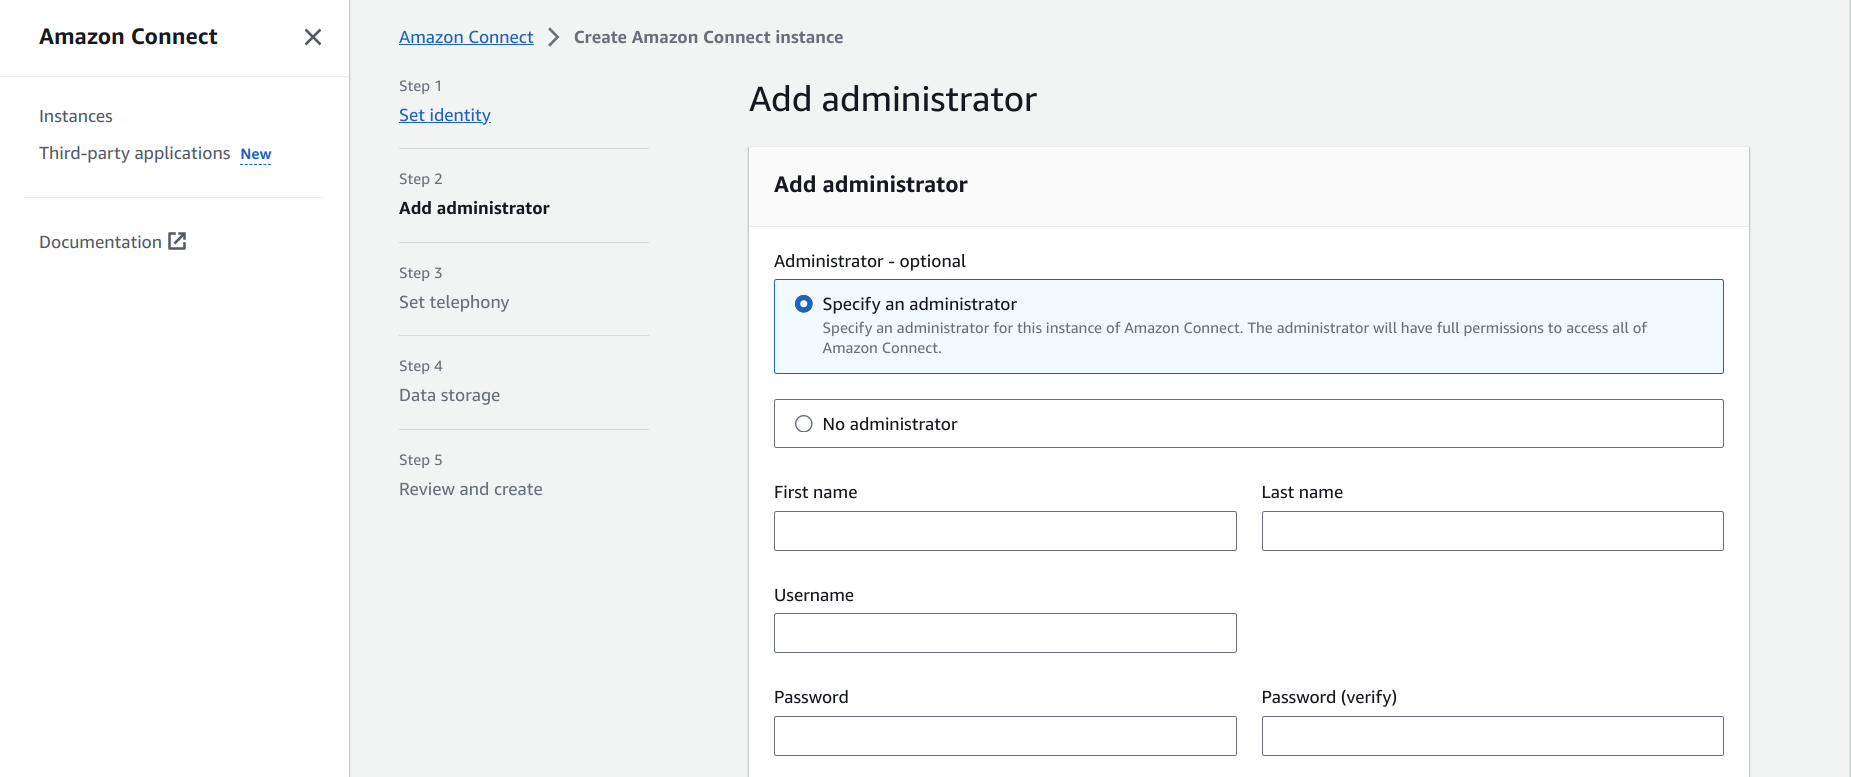Viewport: 1851px width, 777px height.
Task: Click Step 5 Review and create
Action: point(471,489)
